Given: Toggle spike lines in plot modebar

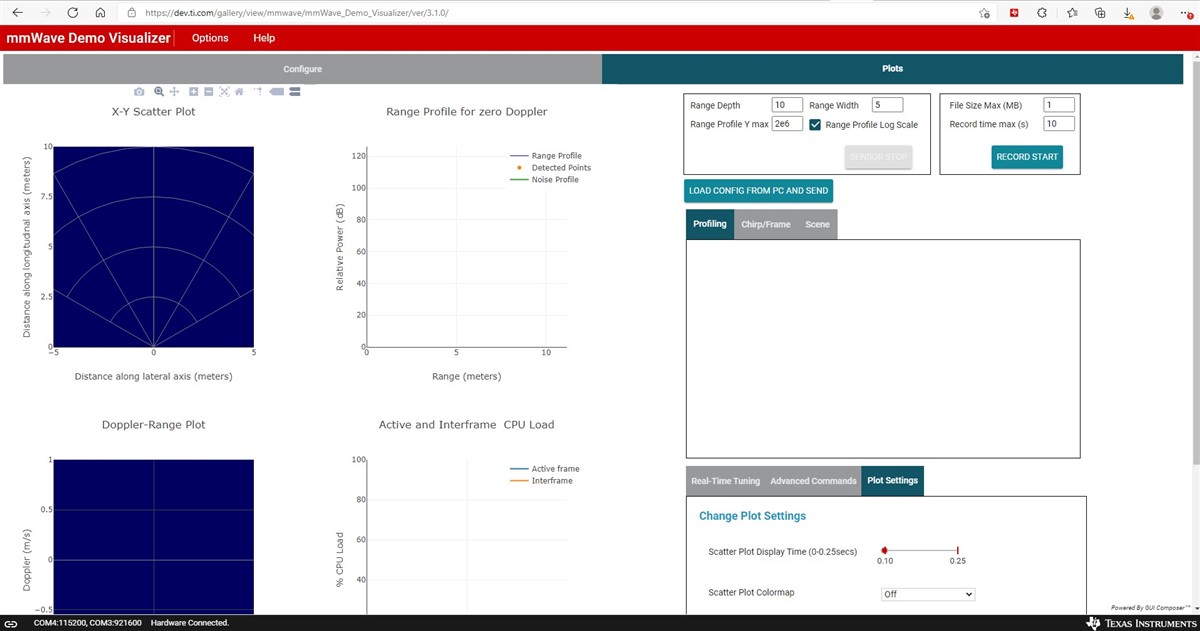Looking at the screenshot, I should click(x=258, y=91).
